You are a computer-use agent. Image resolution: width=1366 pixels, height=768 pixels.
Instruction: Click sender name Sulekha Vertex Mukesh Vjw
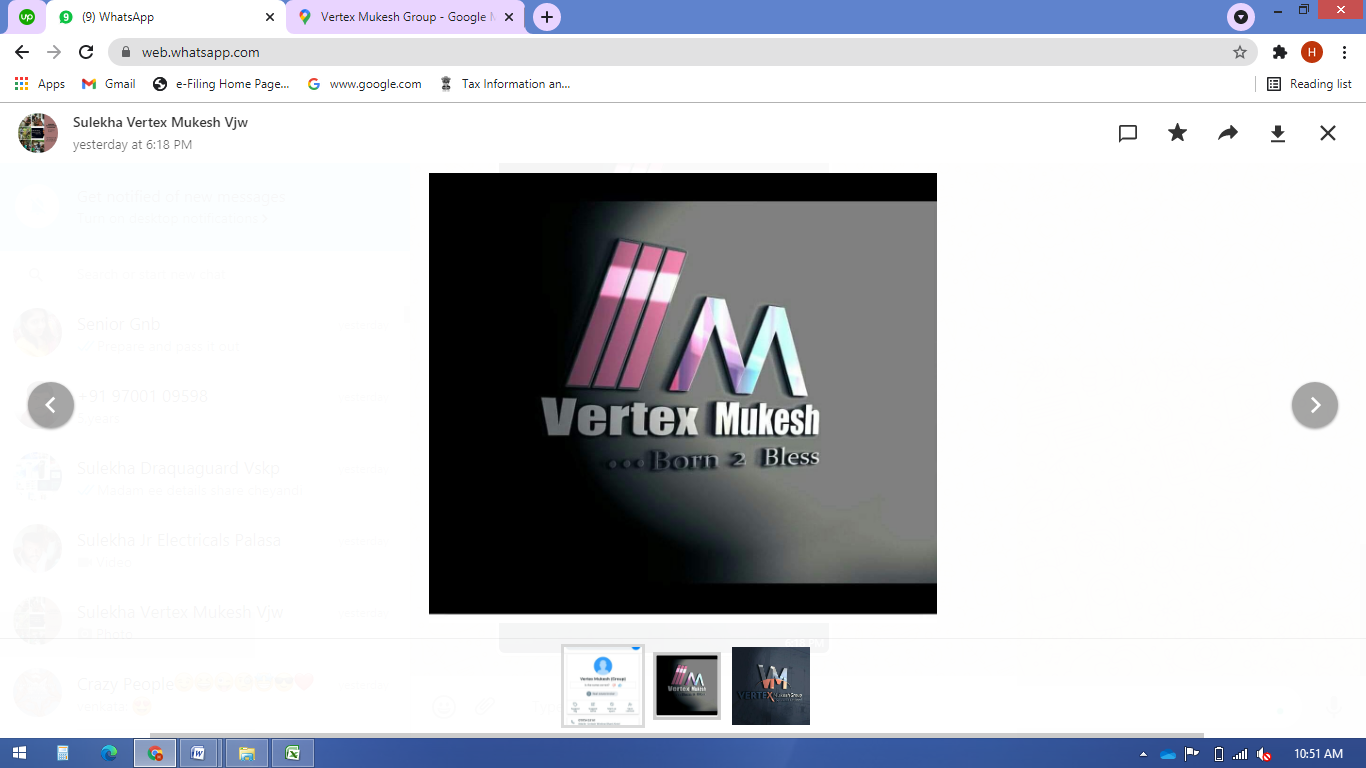tap(160, 122)
